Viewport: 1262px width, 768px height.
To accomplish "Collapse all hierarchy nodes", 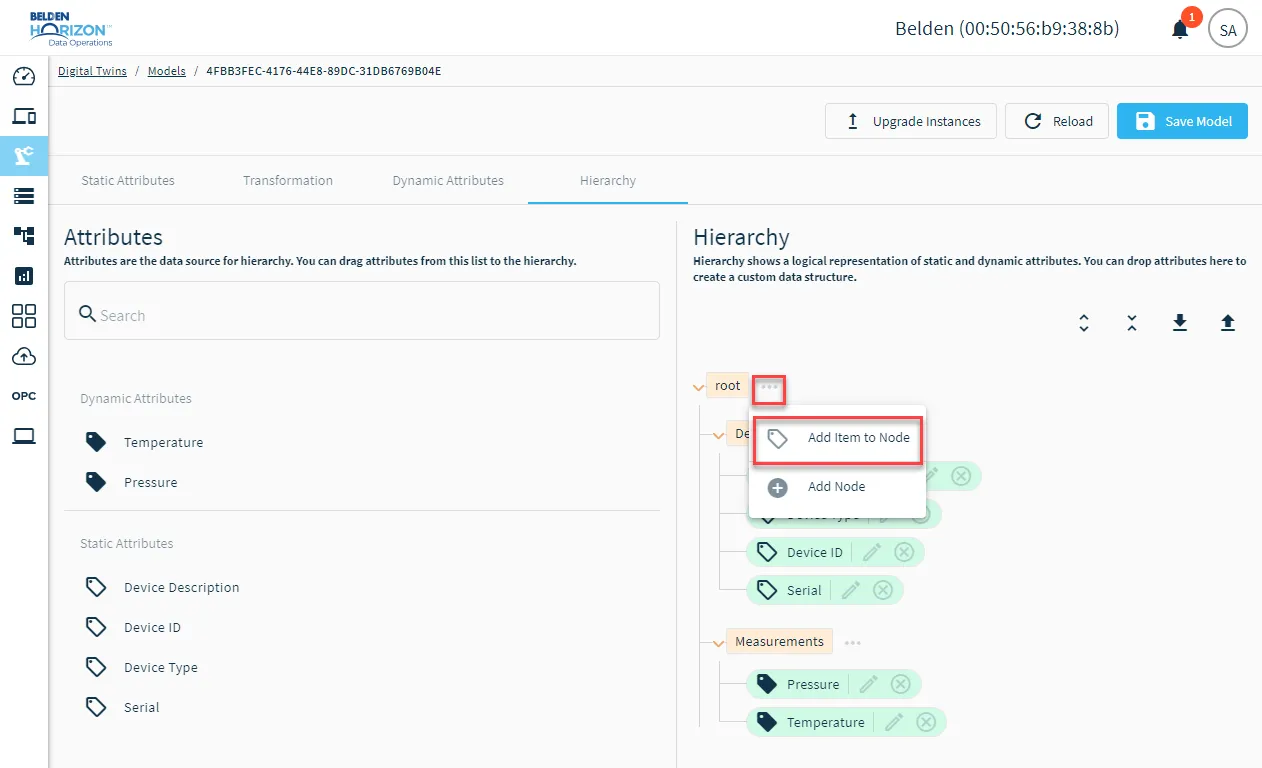I will [1132, 323].
